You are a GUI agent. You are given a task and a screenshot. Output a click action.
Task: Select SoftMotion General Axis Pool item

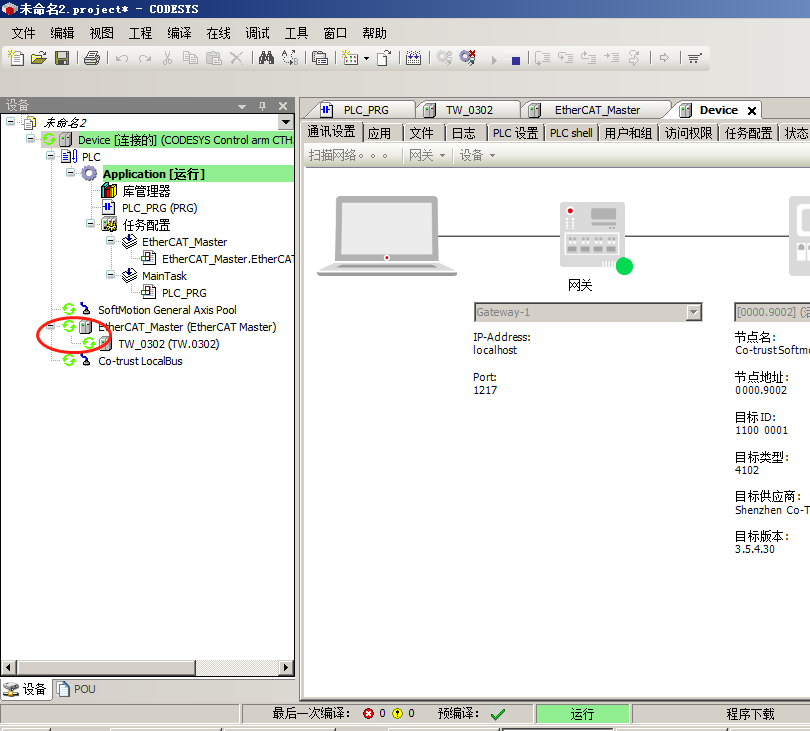click(167, 310)
